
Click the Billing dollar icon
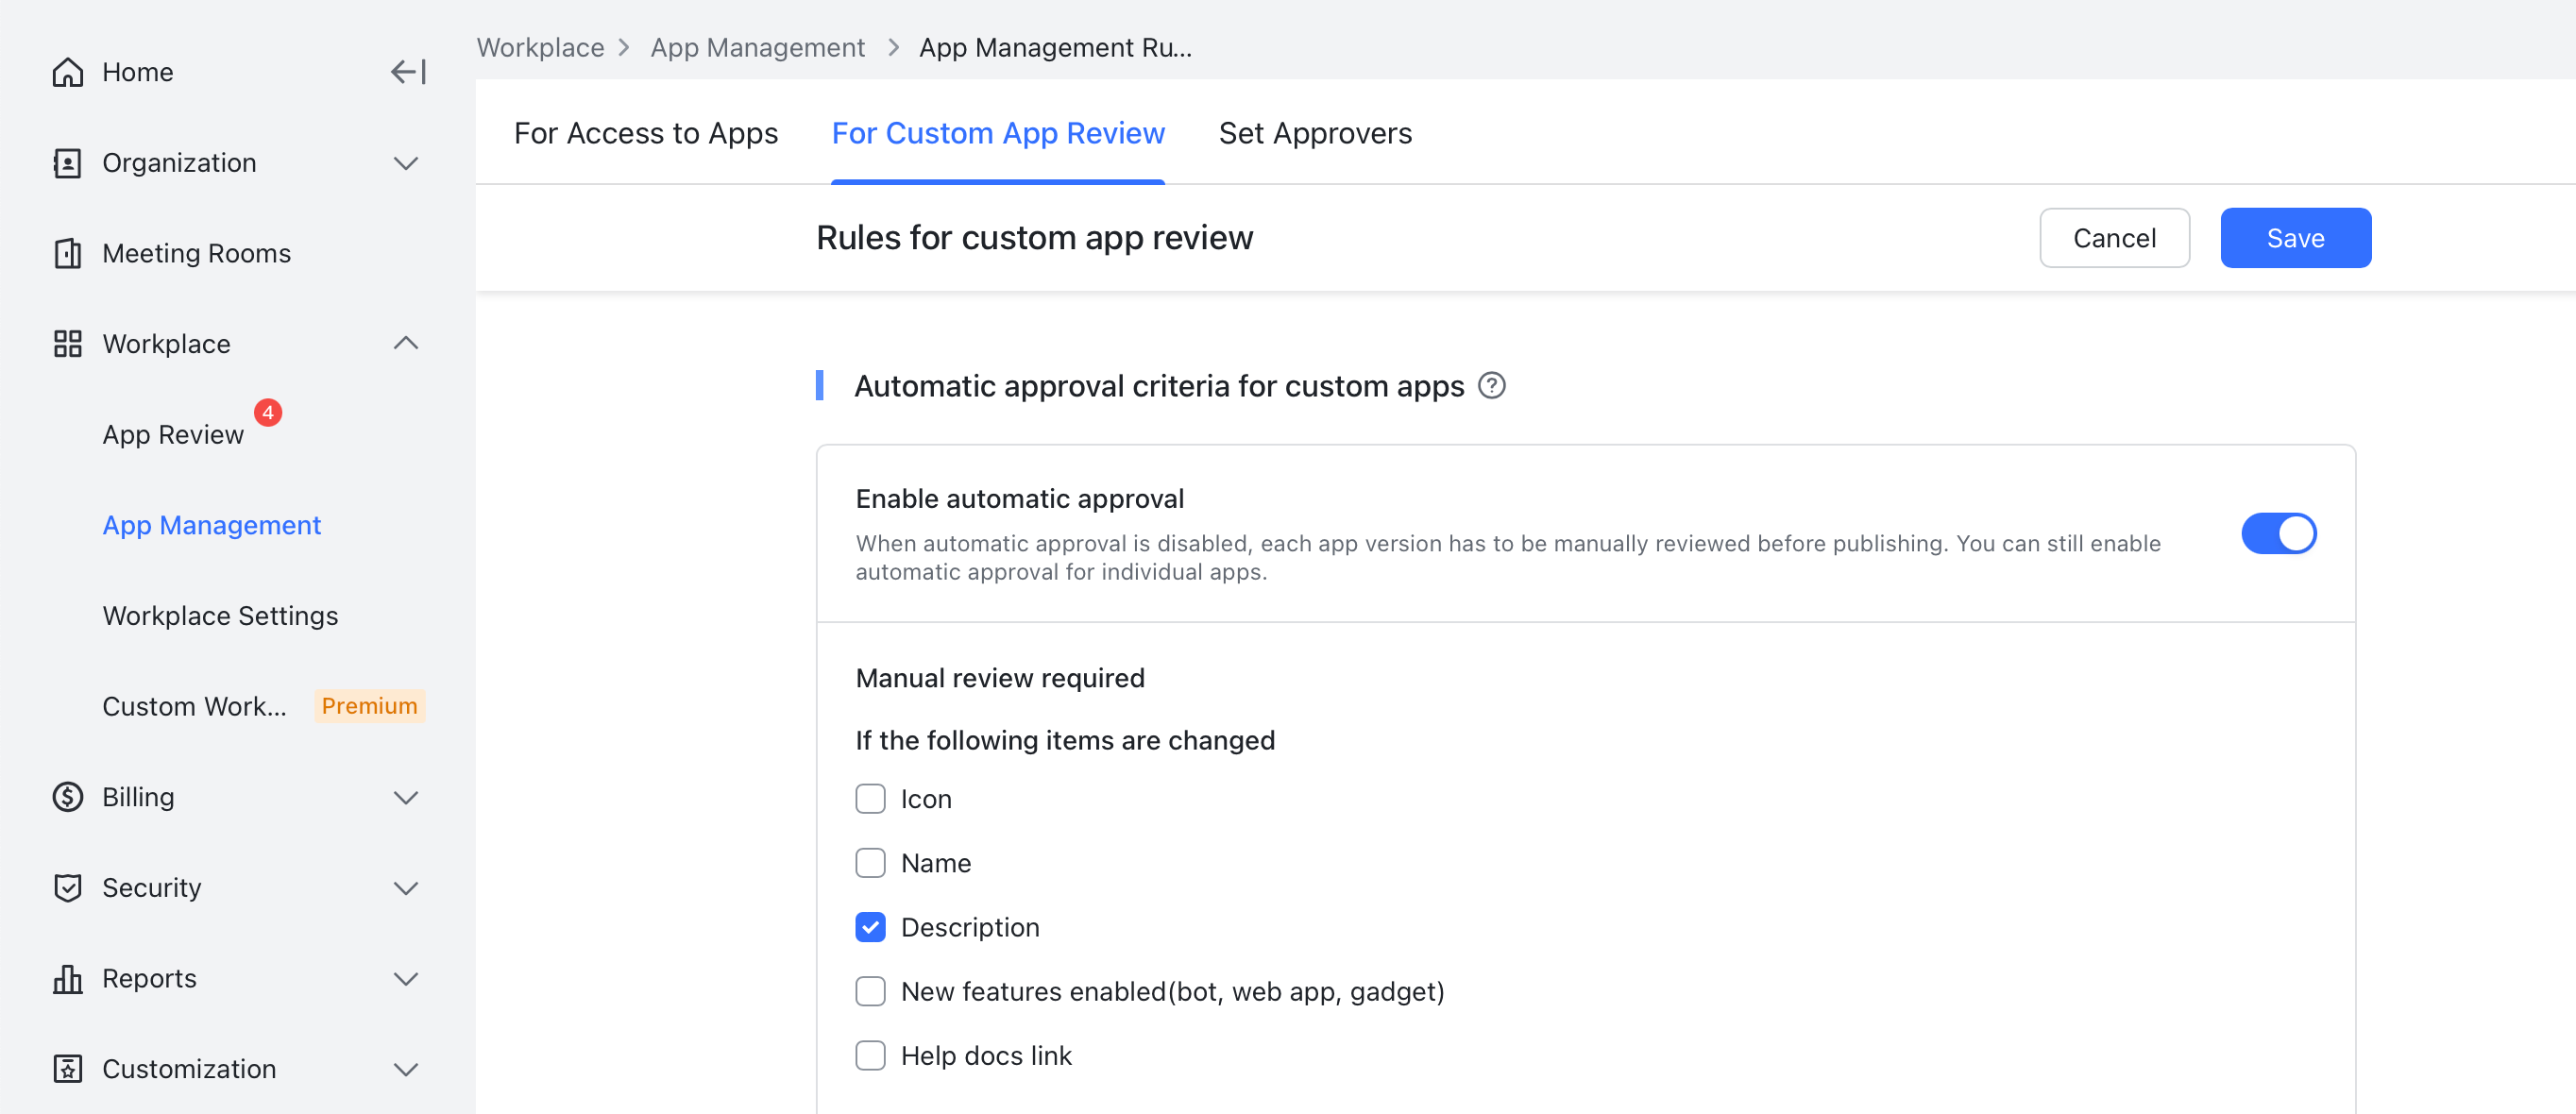coord(67,797)
